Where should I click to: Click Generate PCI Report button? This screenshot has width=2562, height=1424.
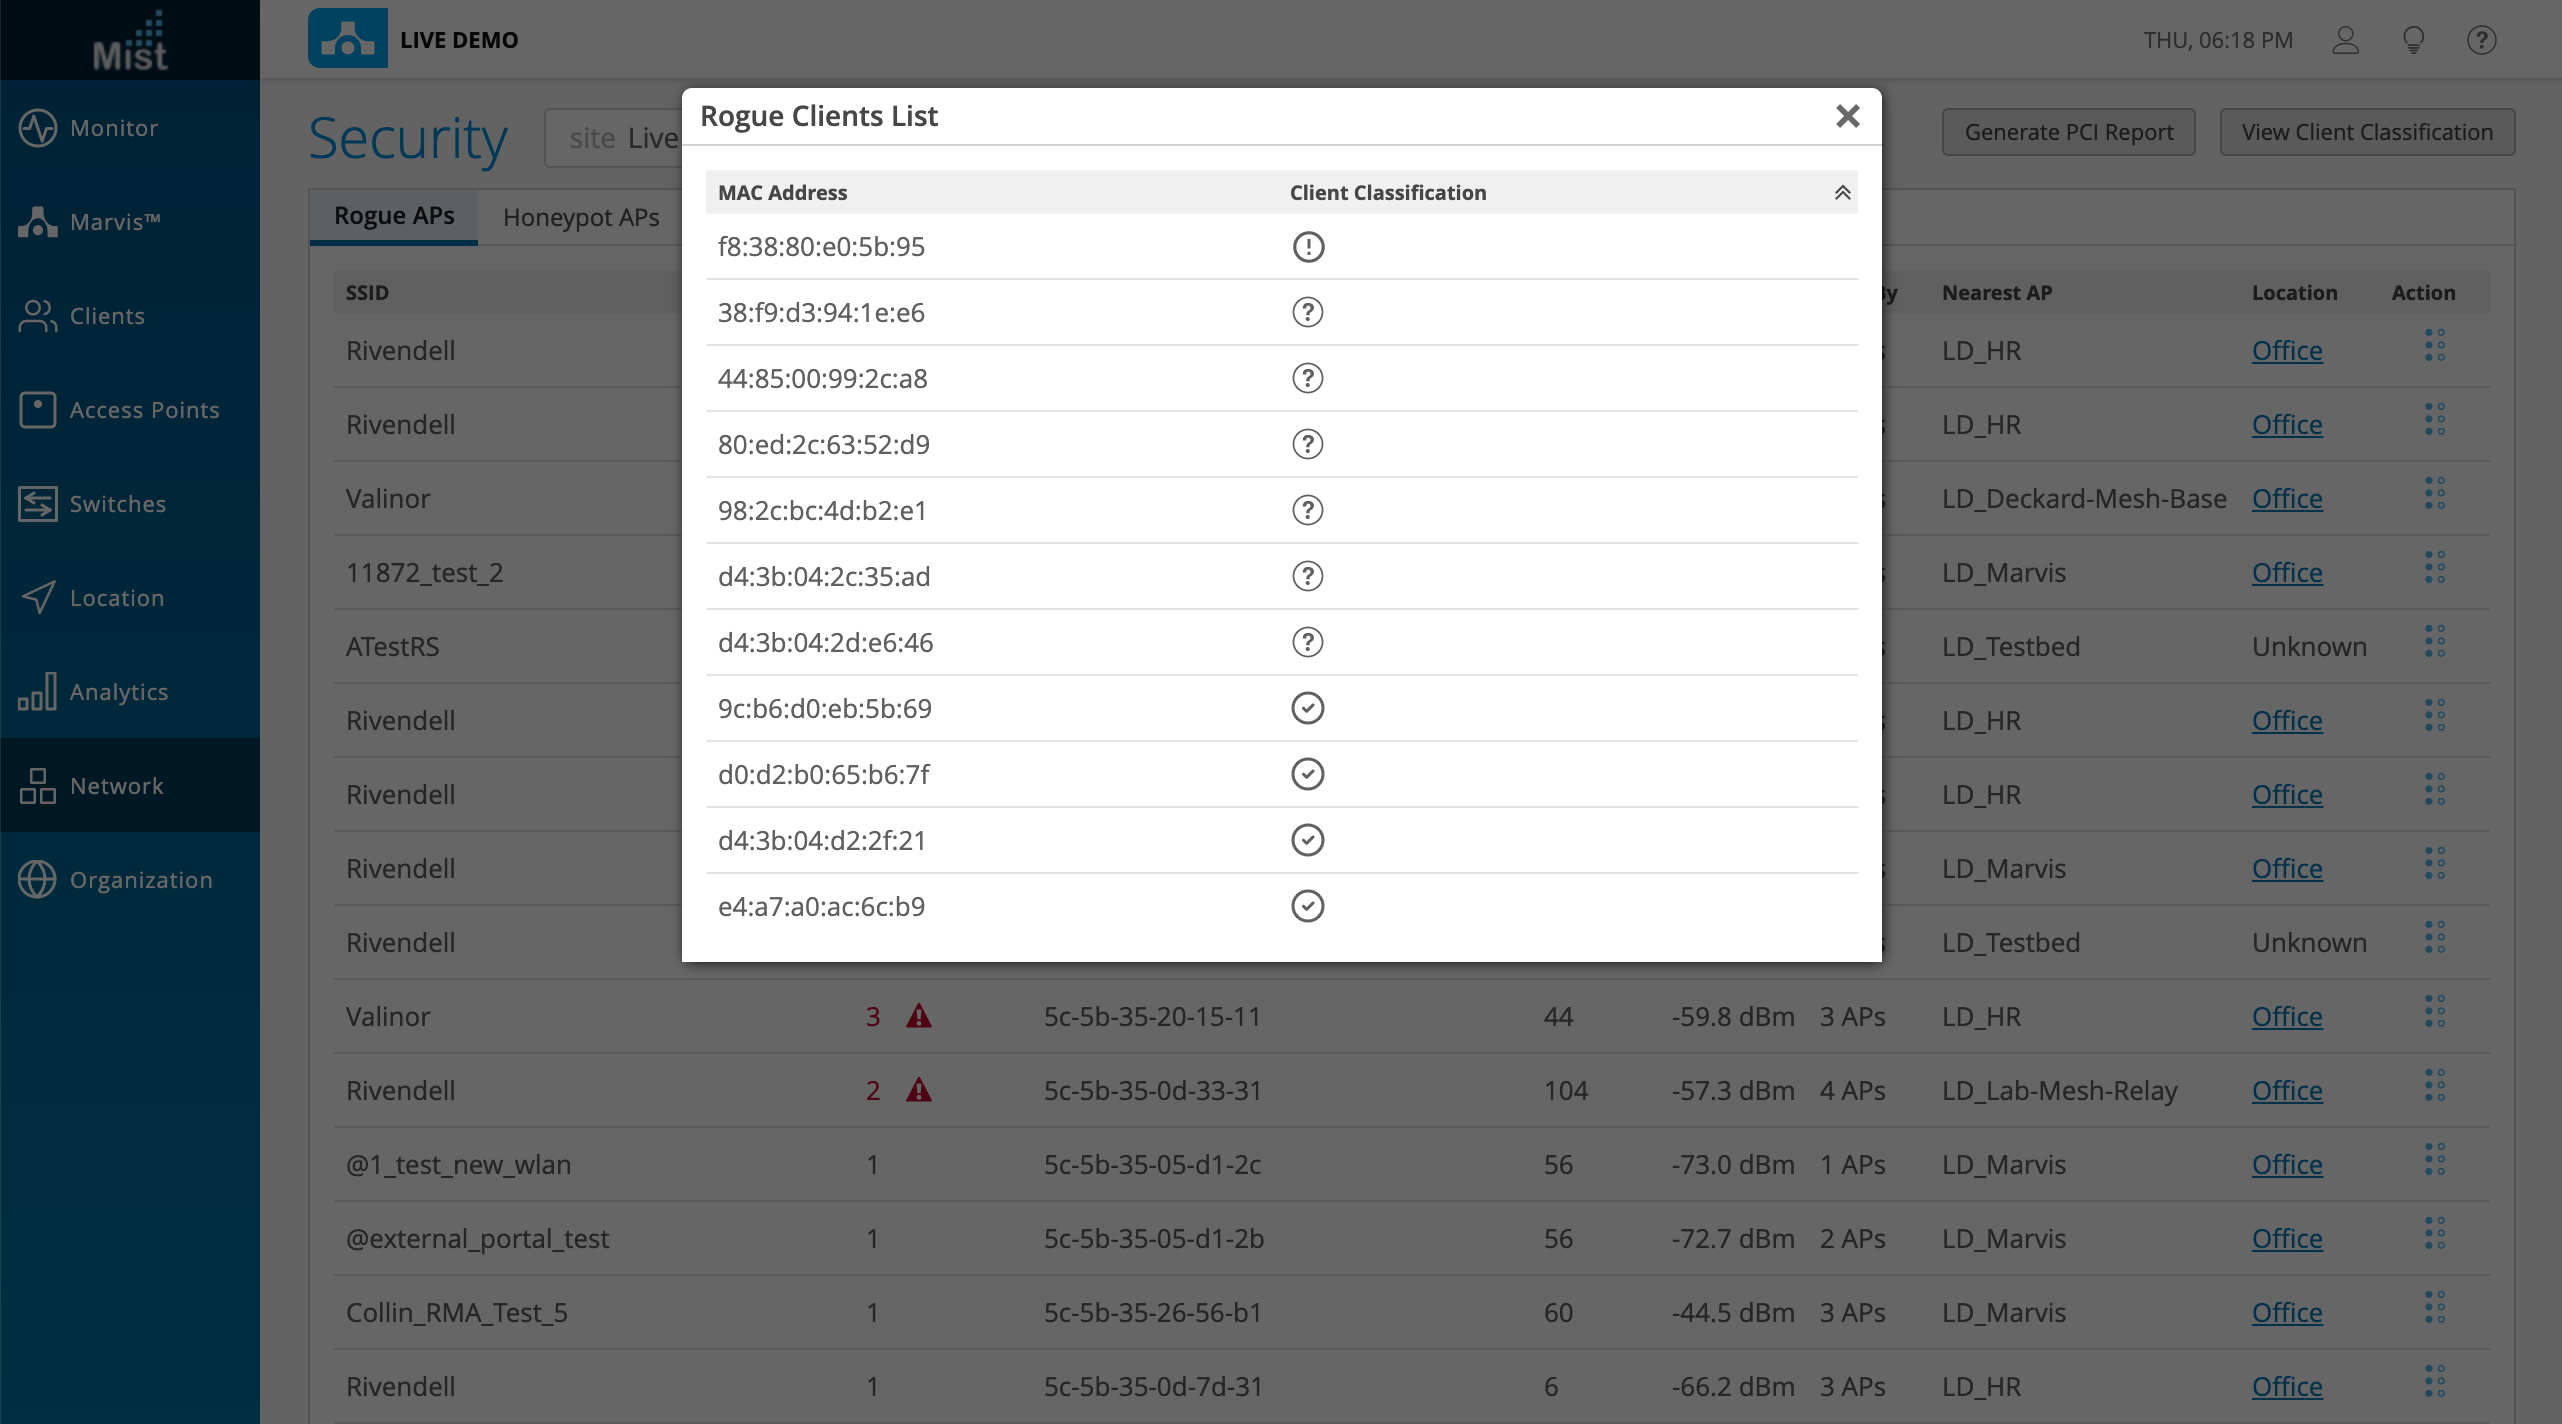point(2068,132)
